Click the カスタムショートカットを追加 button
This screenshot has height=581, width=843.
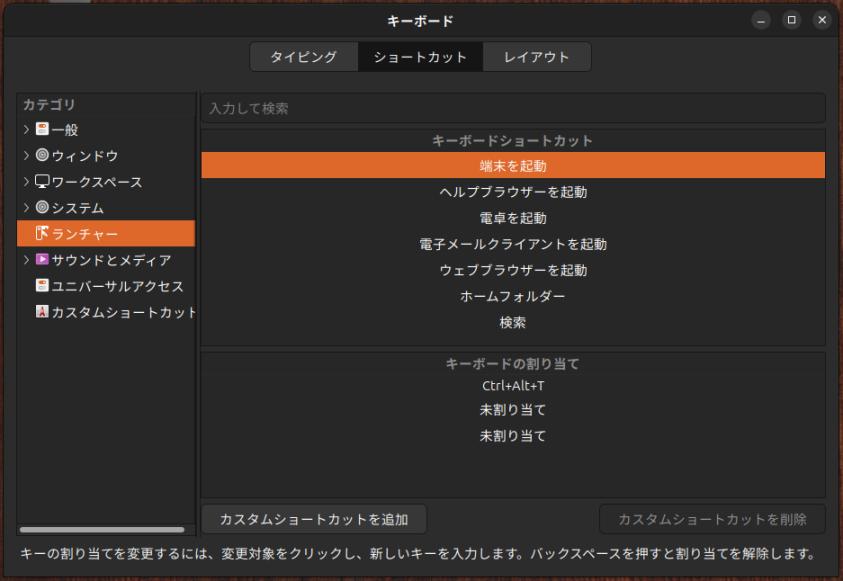314,519
